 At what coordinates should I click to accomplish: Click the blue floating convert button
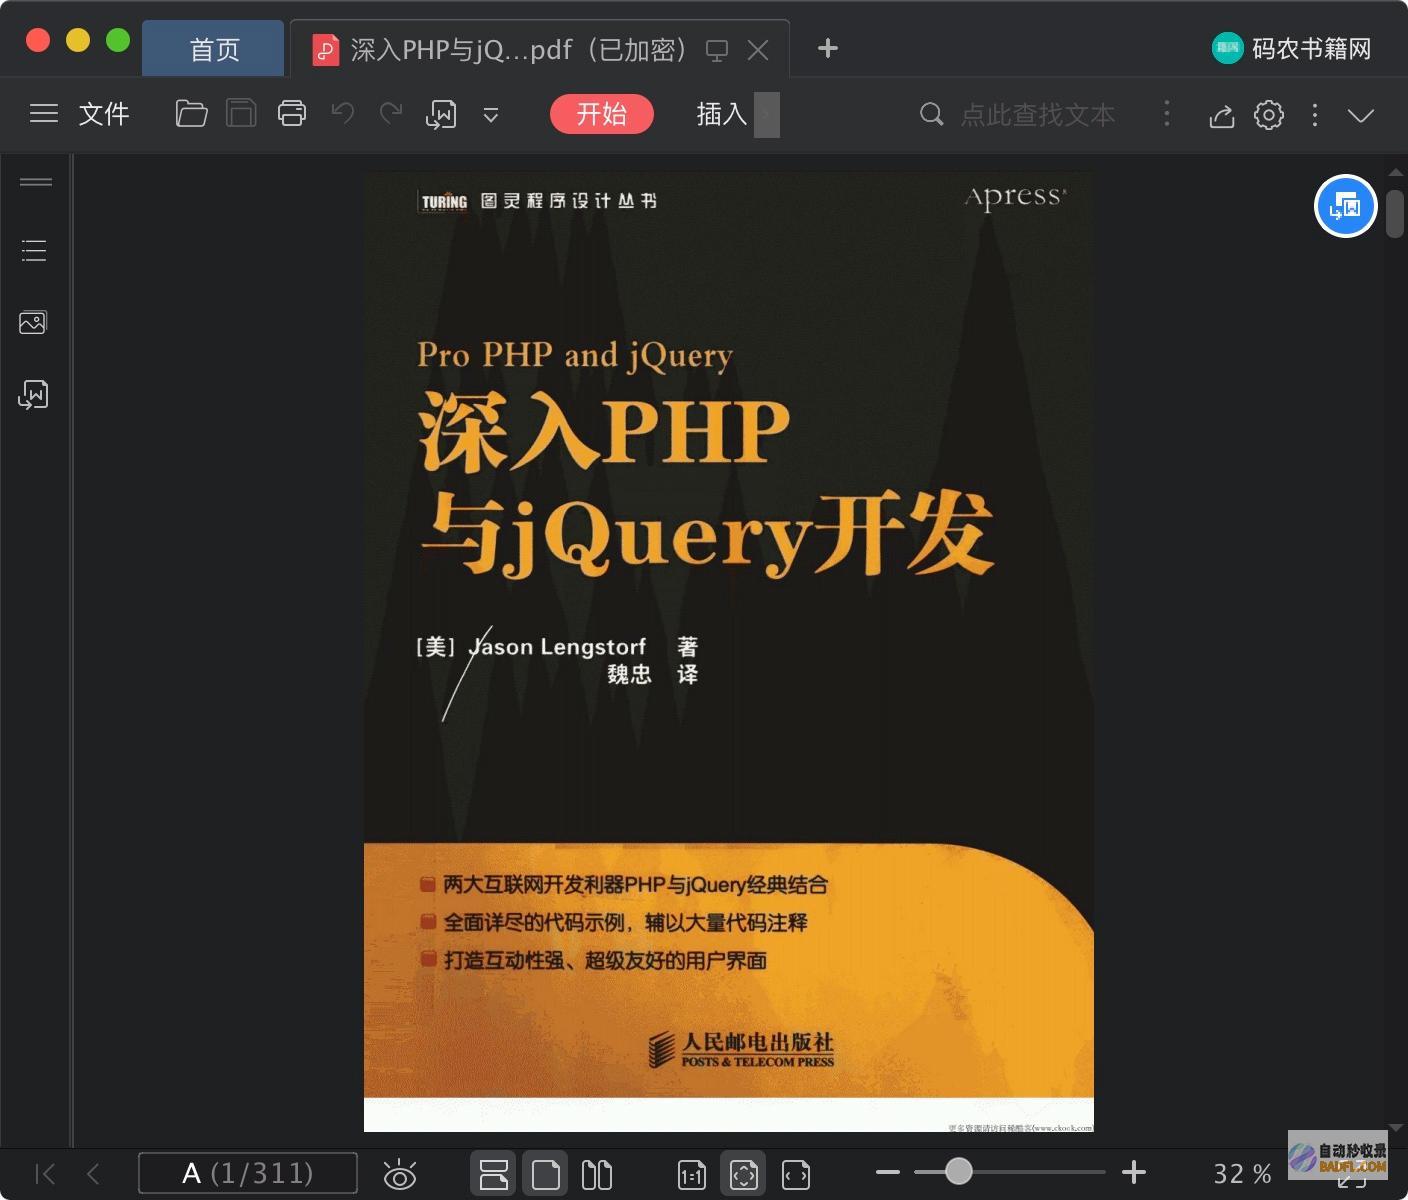(x=1345, y=206)
